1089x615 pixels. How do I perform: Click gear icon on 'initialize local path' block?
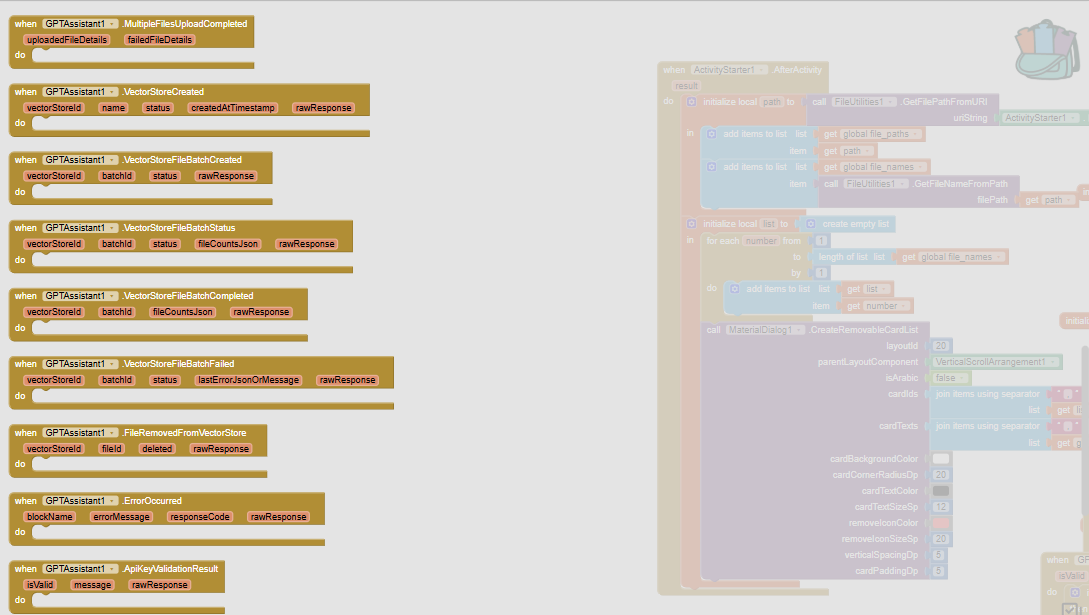[691, 102]
